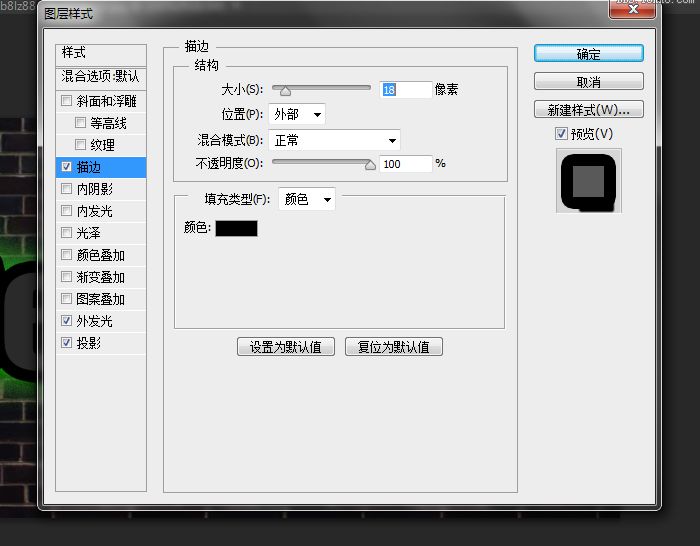
Task: Confirm with the 确定 button
Action: tap(588, 54)
